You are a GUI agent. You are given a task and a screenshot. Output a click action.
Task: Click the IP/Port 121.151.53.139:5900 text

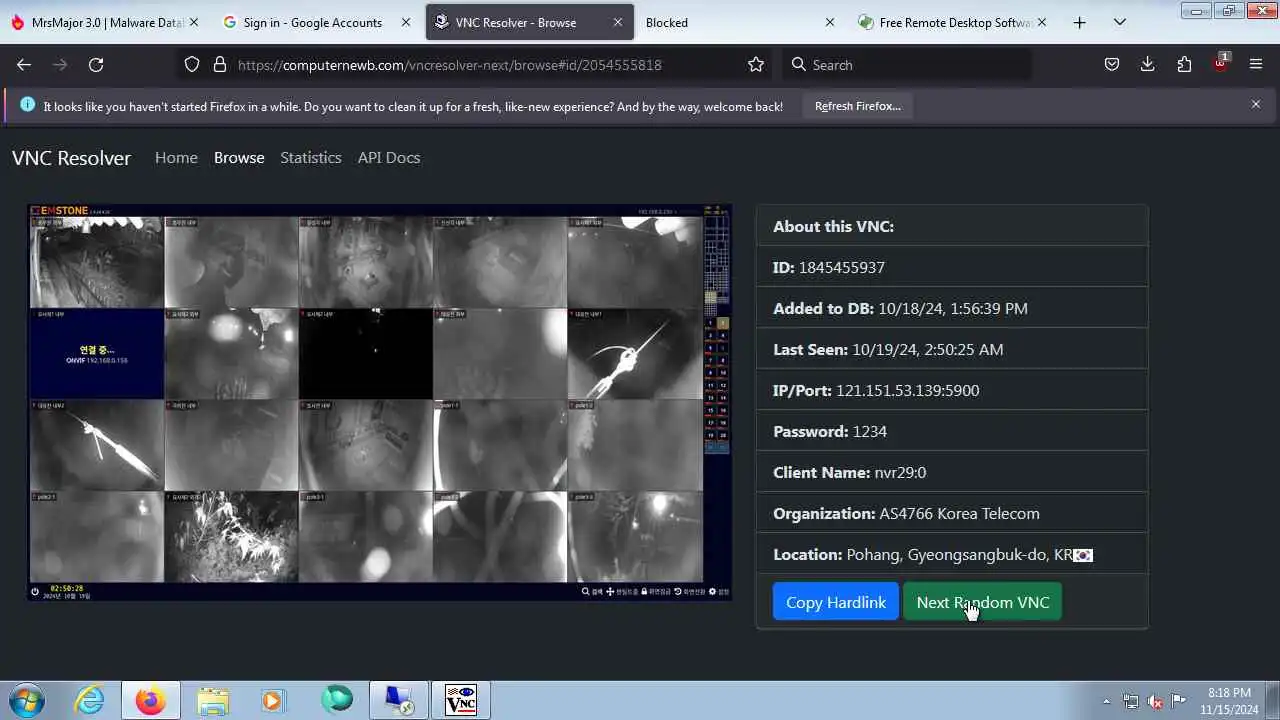[x=876, y=390]
